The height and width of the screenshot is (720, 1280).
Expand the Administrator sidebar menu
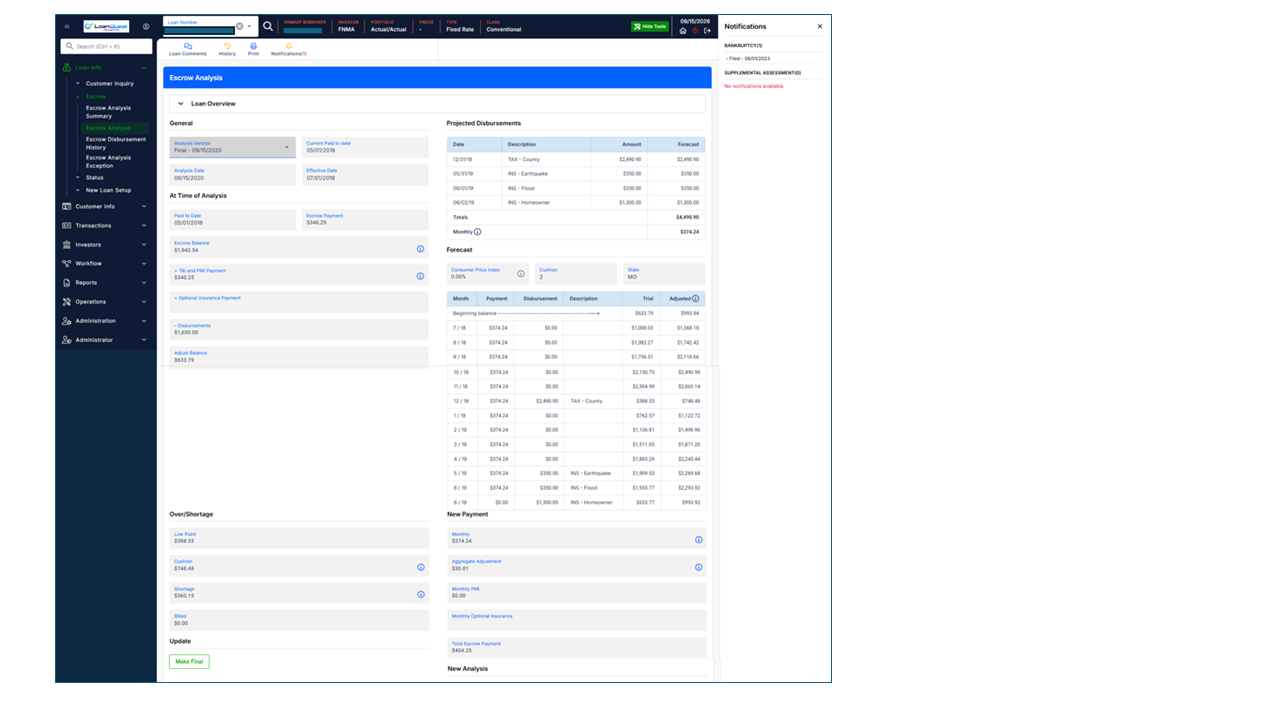pos(146,340)
